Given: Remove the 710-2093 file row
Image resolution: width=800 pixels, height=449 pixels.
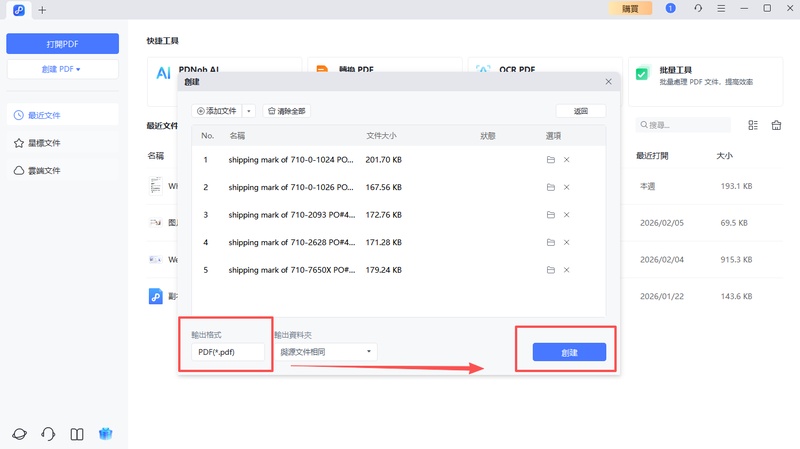Looking at the screenshot, I should tap(566, 215).
